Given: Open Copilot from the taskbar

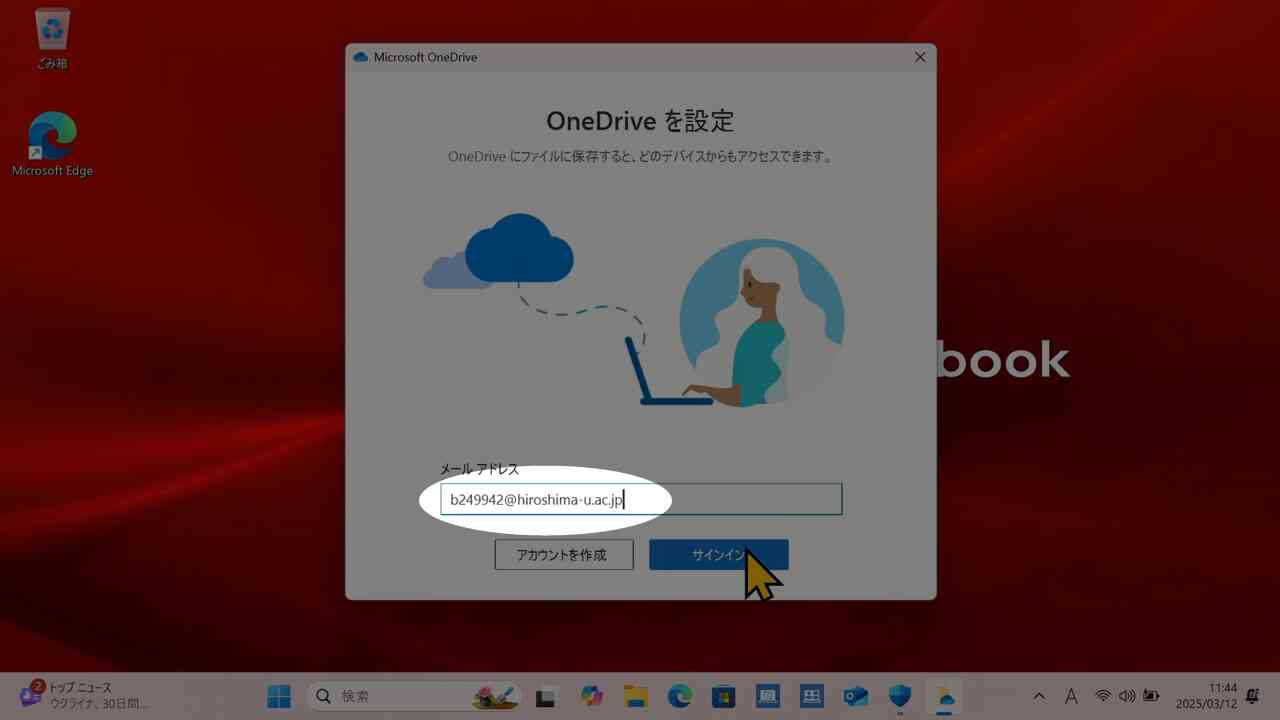Looking at the screenshot, I should (x=592, y=695).
